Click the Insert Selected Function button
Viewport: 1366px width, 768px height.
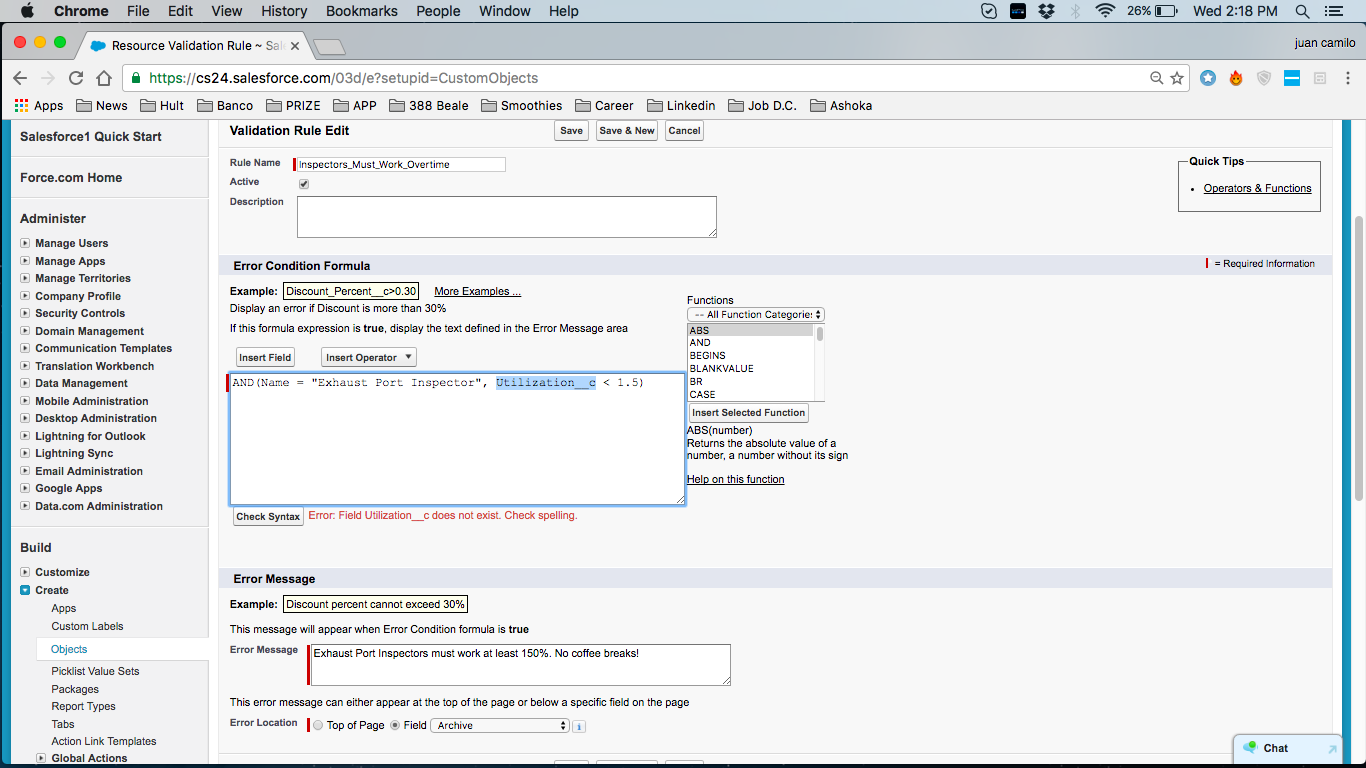[748, 413]
